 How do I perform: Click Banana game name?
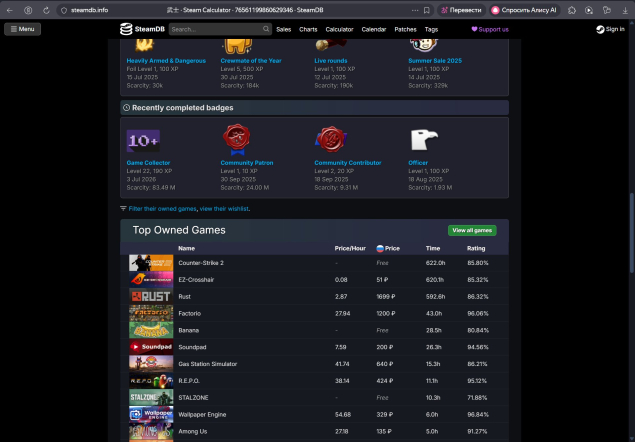pyautogui.click(x=188, y=330)
